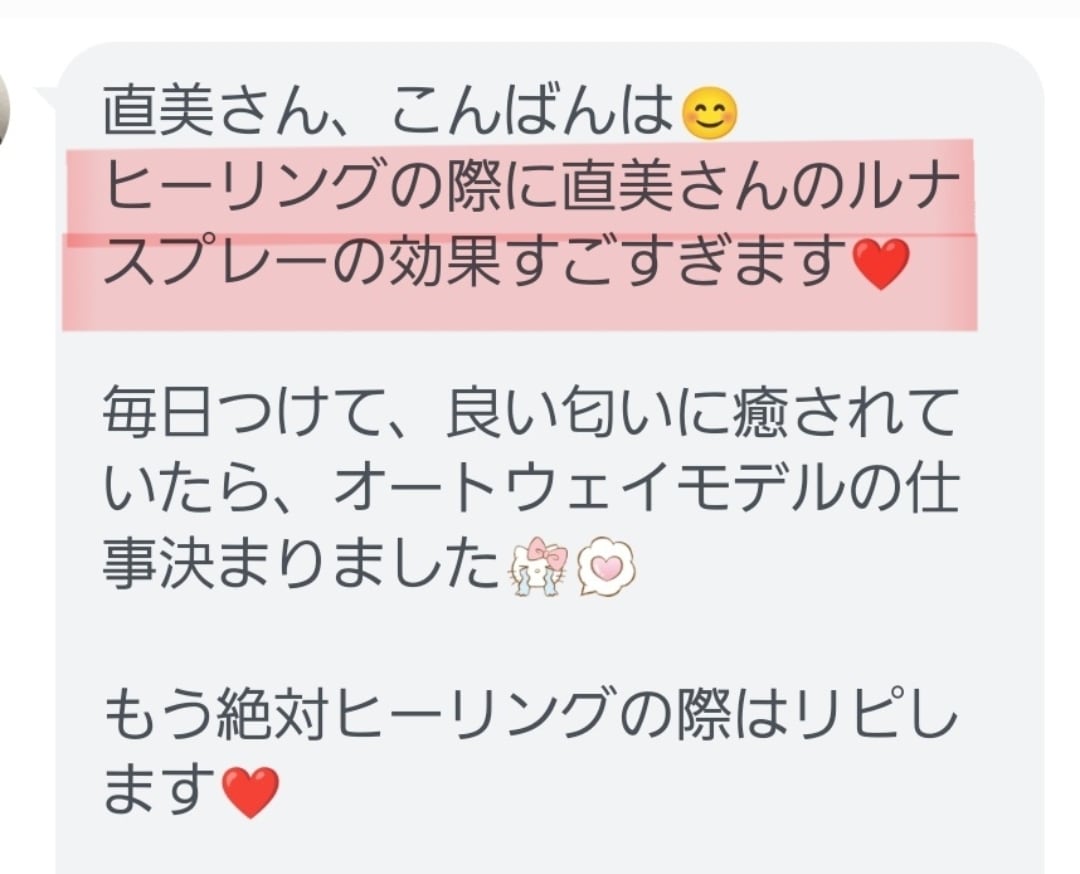Click the highlighted line starting ヒーリングの際に

pyautogui.click(x=532, y=187)
